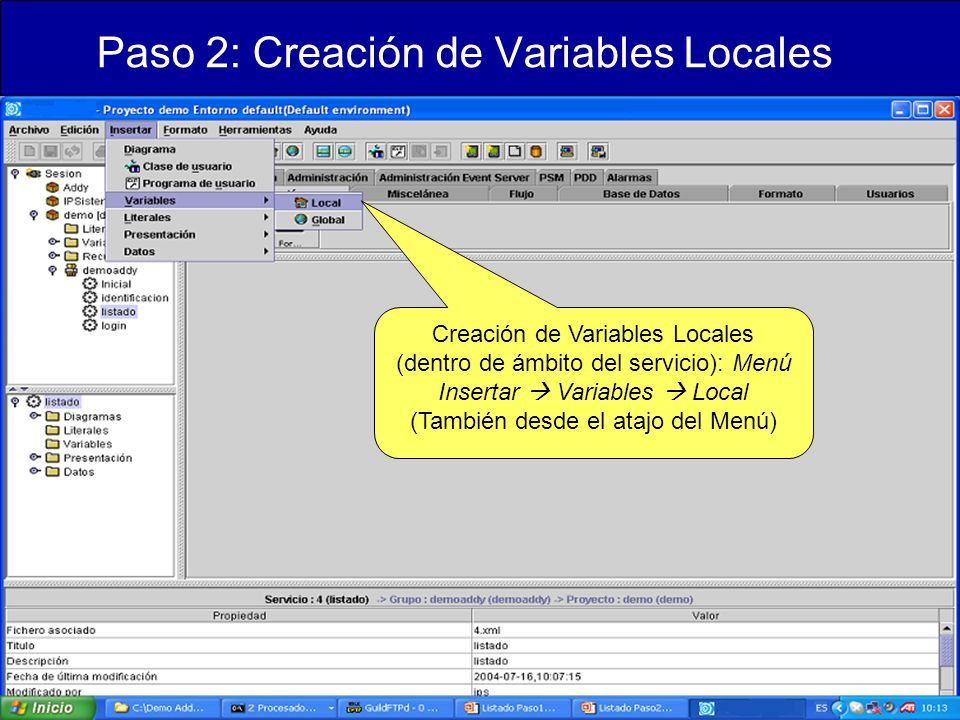The height and width of the screenshot is (720, 960).
Task: Open the Edición menu
Action: coord(80,130)
